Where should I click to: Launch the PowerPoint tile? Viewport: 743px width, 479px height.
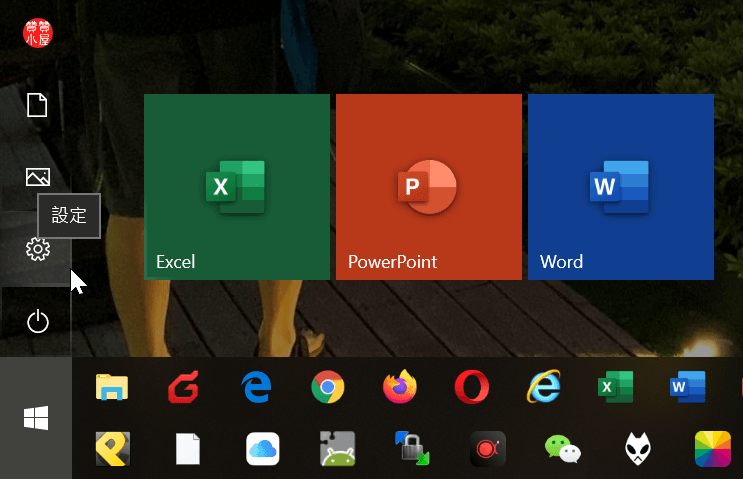coord(429,187)
